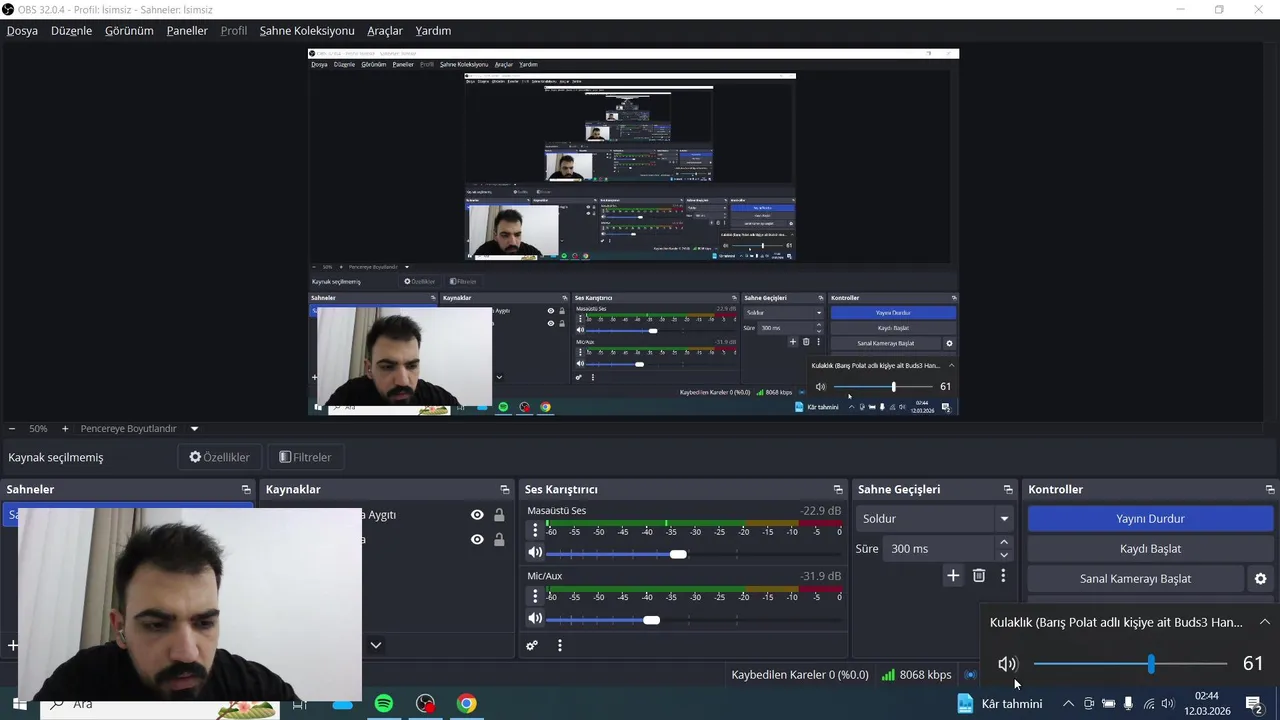Stop streaming with Yayını Durdur
The image size is (1280, 720).
point(1150,519)
